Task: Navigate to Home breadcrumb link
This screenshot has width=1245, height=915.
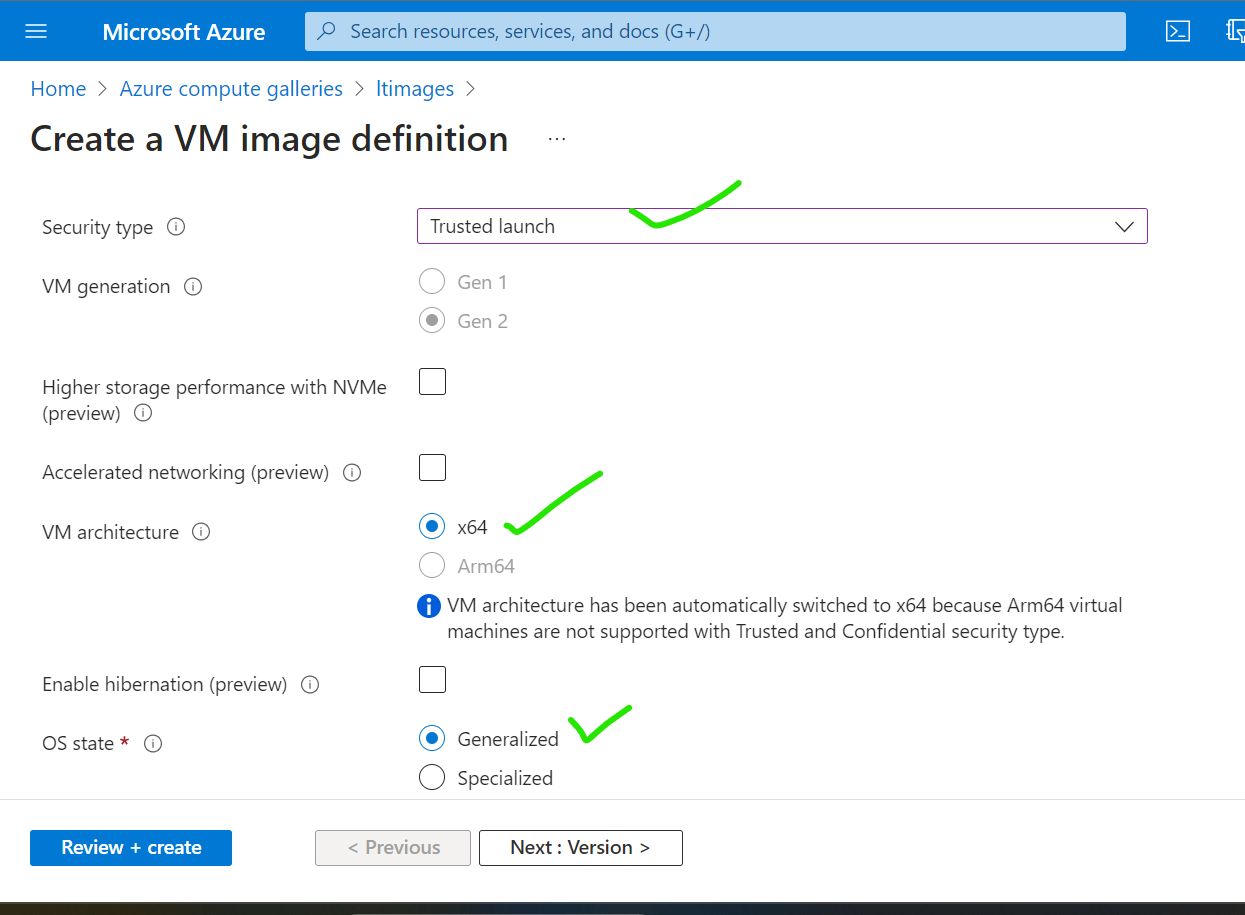Action: coord(58,89)
